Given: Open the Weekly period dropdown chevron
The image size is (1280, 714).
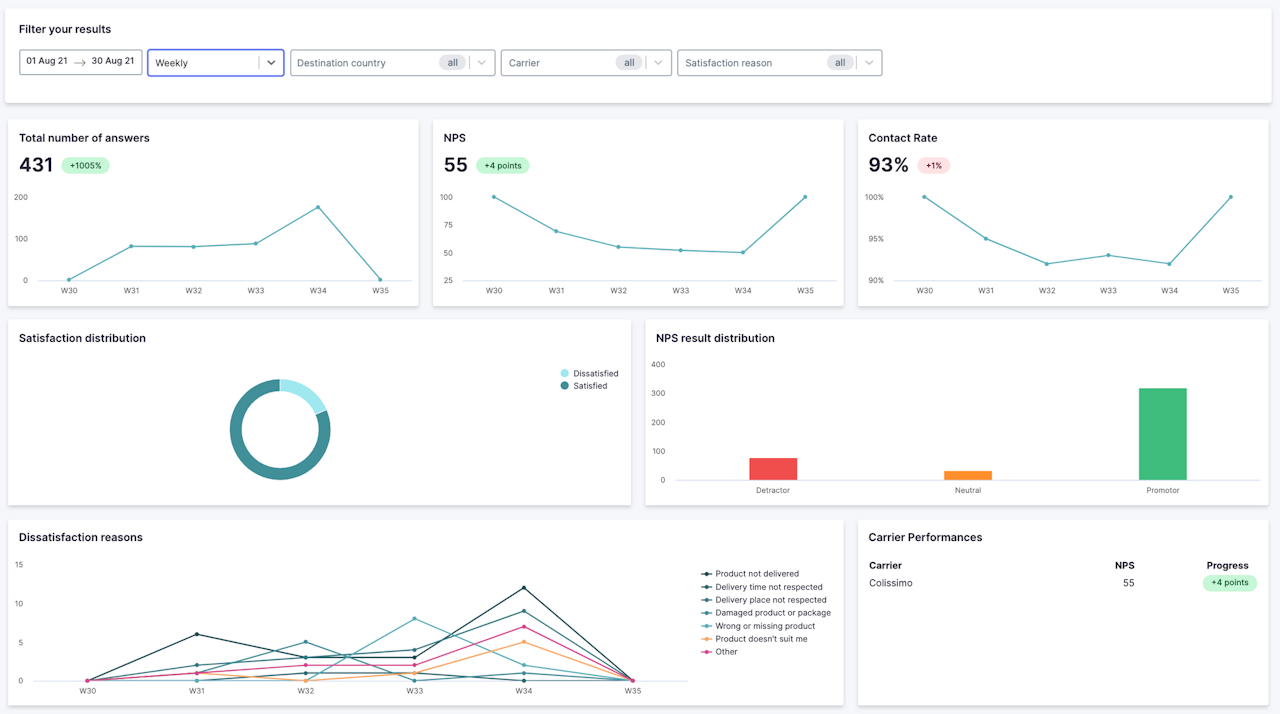Looking at the screenshot, I should coord(271,62).
